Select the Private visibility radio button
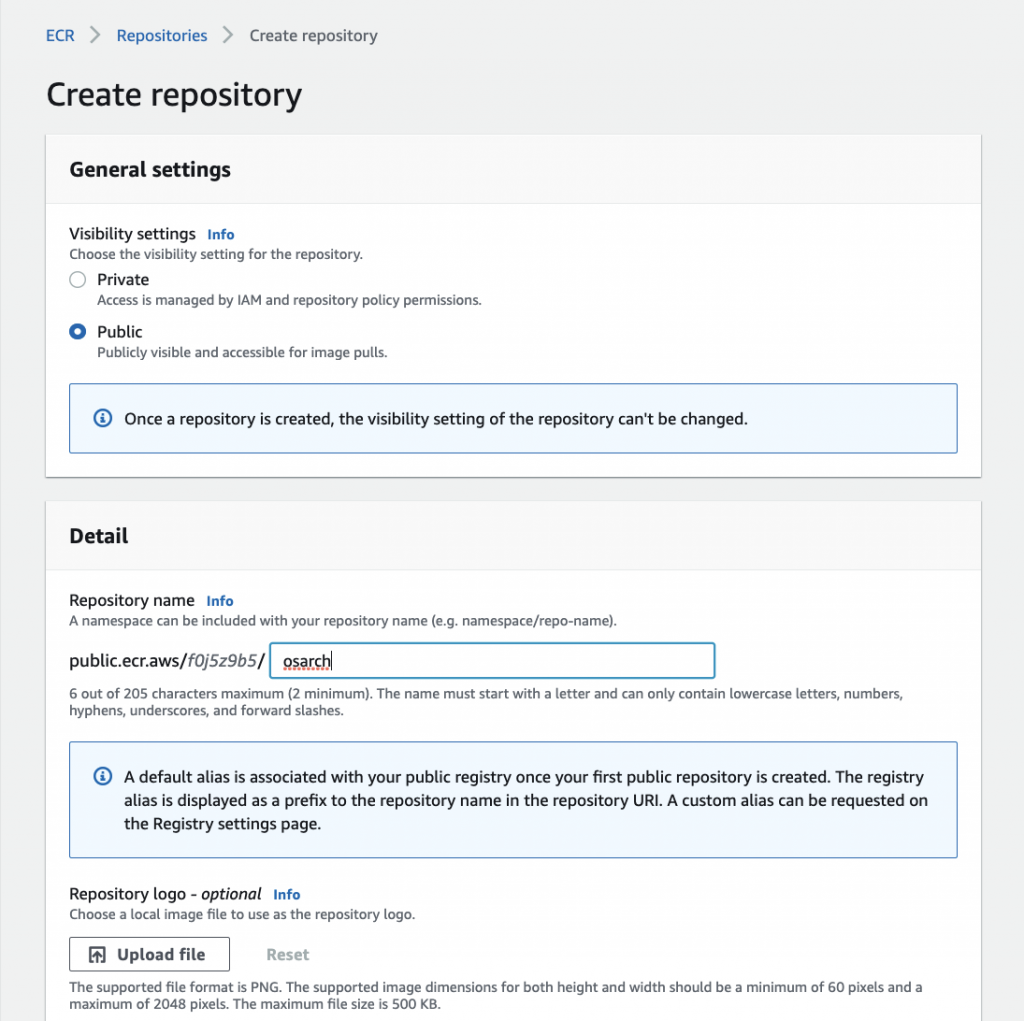The height and width of the screenshot is (1021, 1024). click(x=78, y=280)
